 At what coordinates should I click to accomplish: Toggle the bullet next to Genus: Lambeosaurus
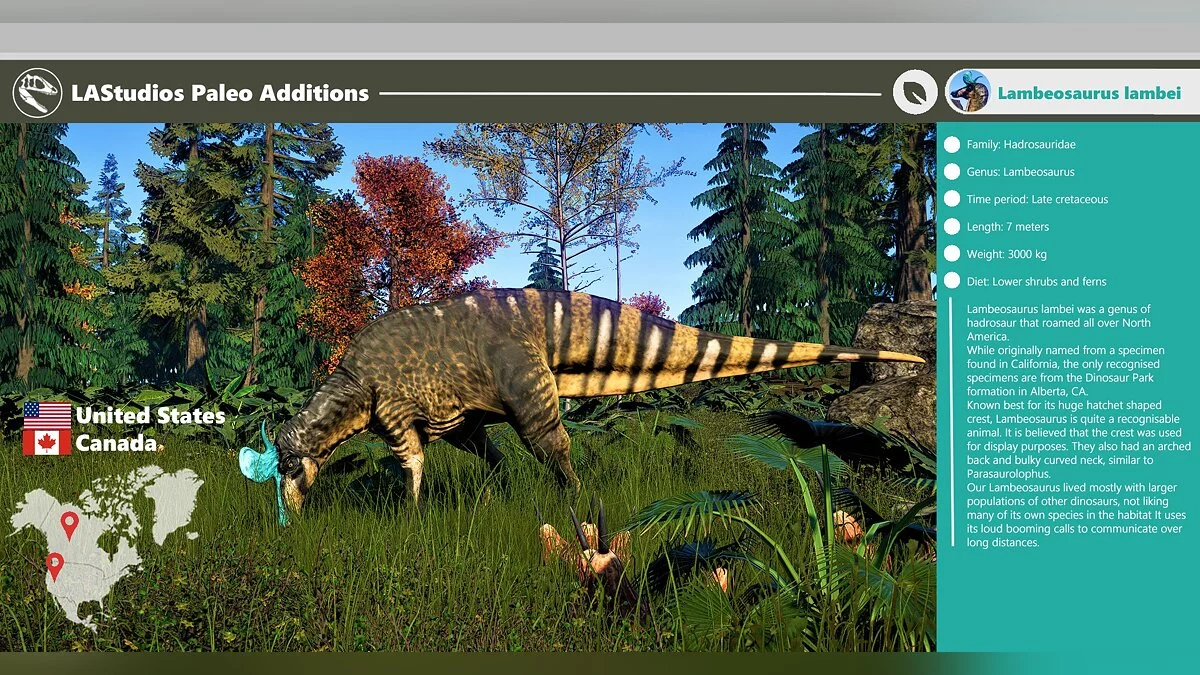tap(951, 171)
